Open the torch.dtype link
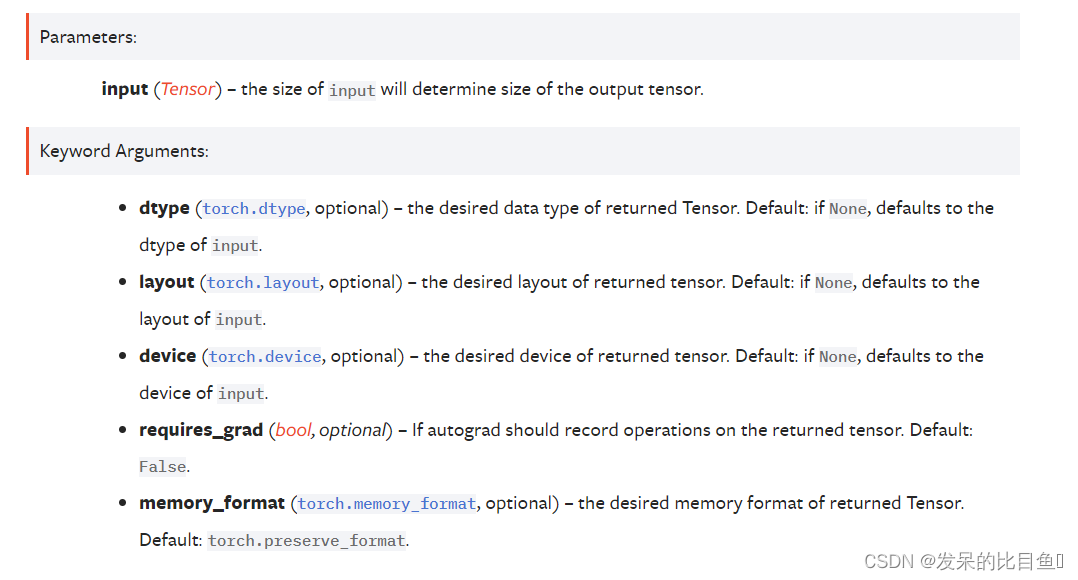Viewport: 1078px width, 580px height. (x=254, y=209)
